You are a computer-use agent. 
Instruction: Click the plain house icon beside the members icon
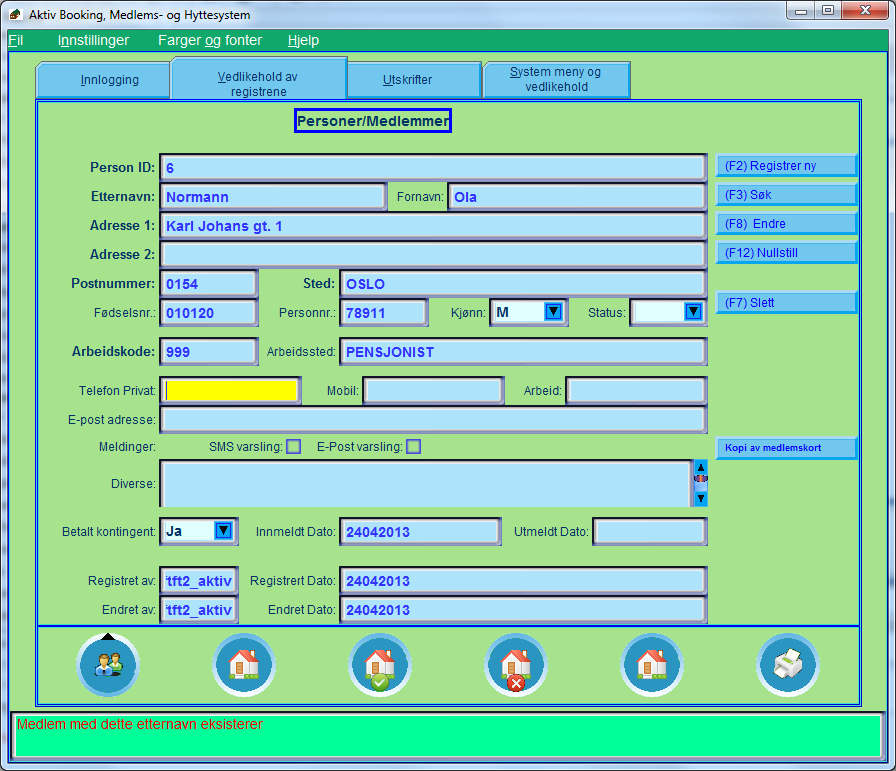coord(243,665)
